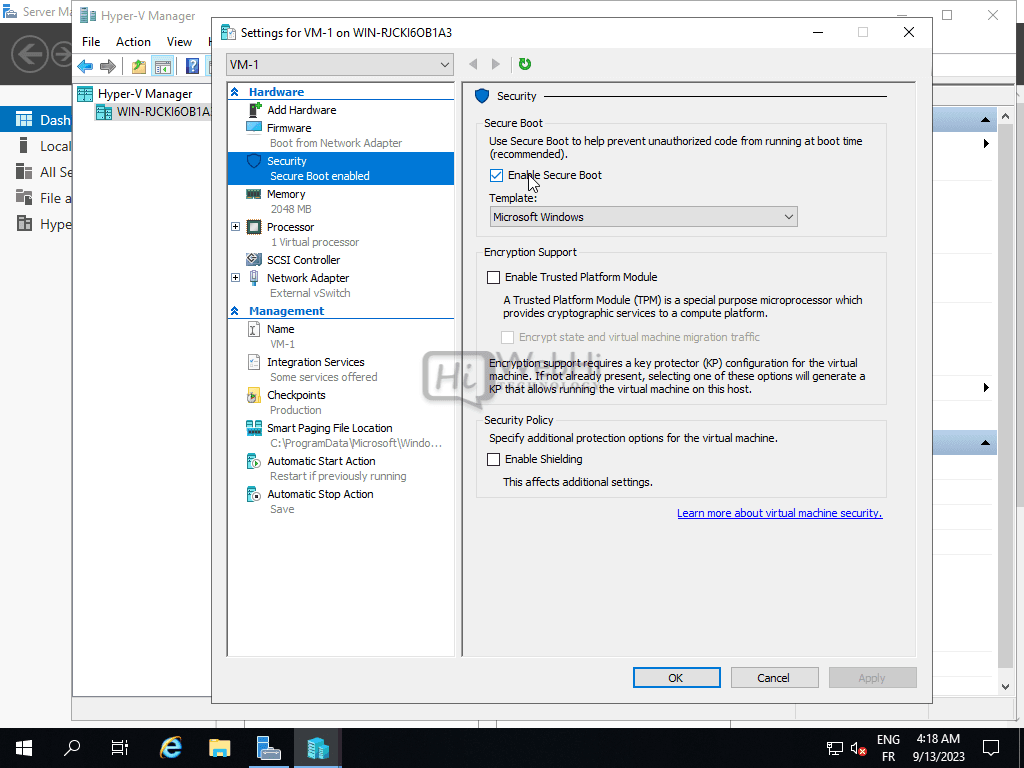Click the previous VM arrow in settings toolbar
1024x768 pixels.
[473, 64]
